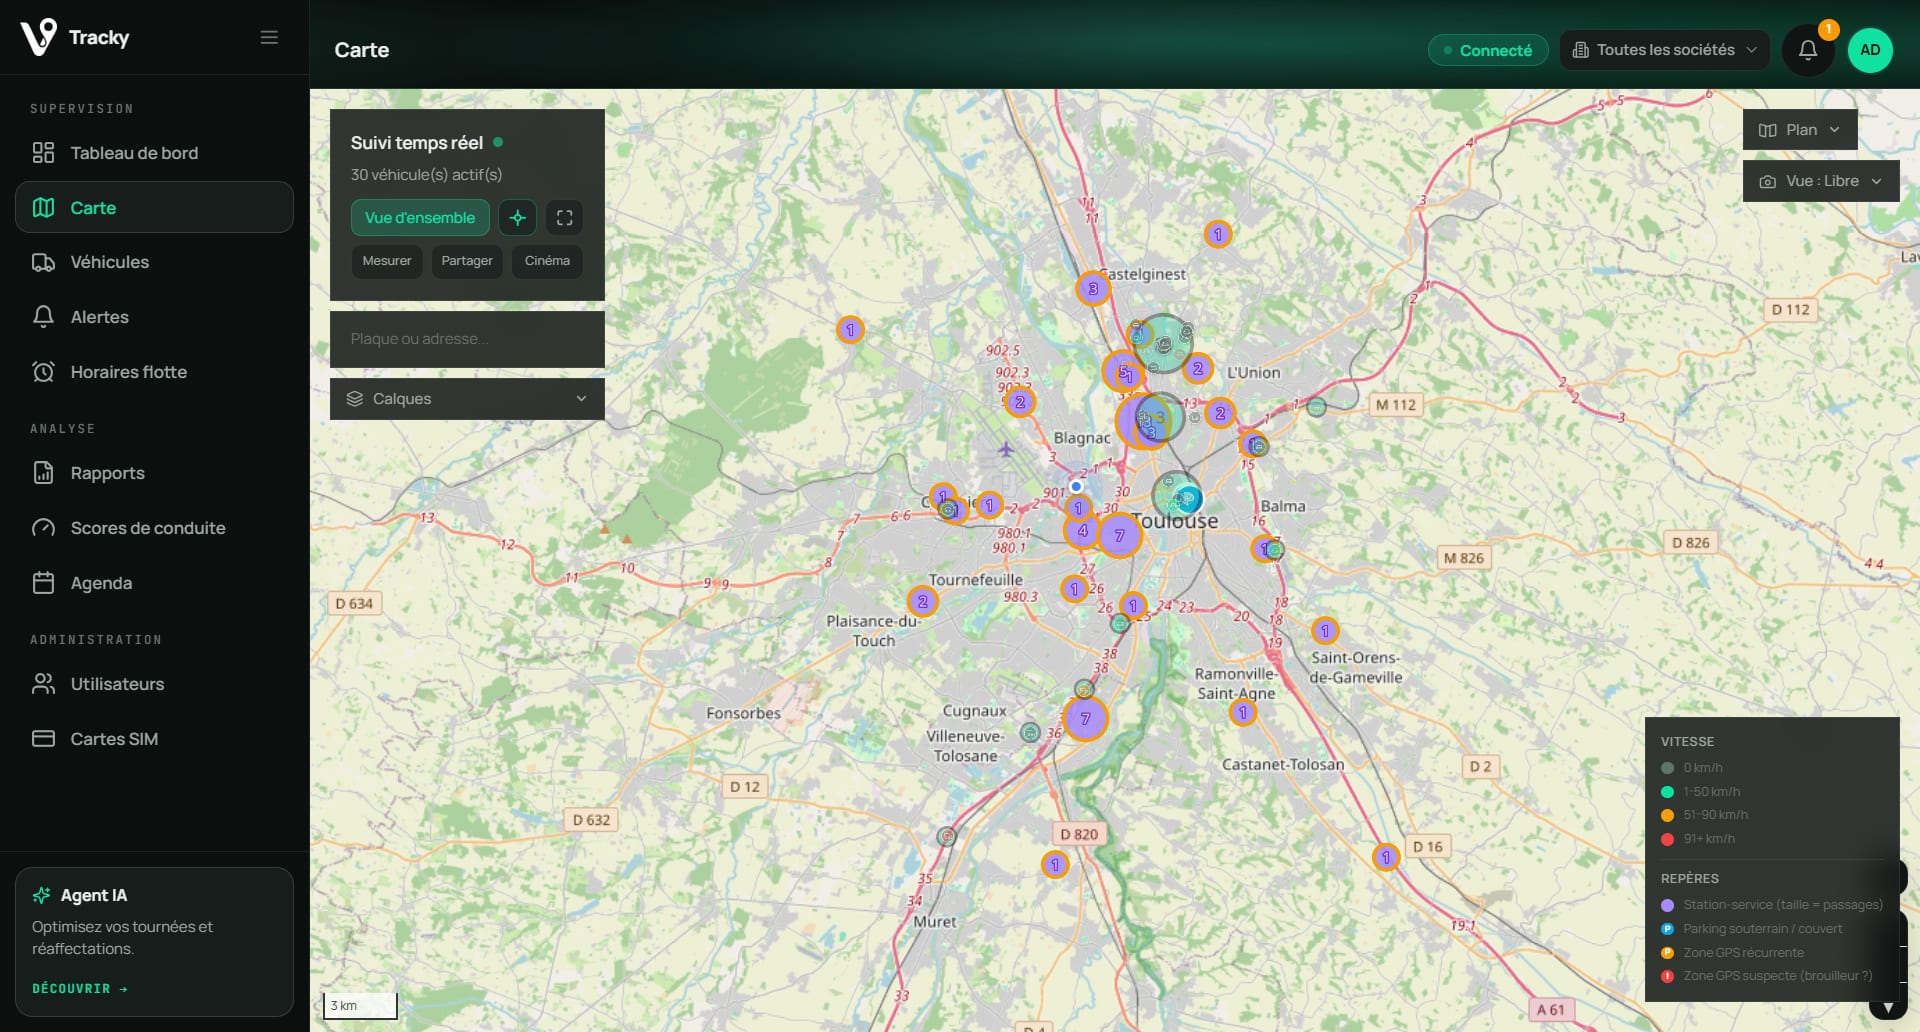
Task: Click cluster marker 7 near Toulouse center
Action: [x=1120, y=536]
